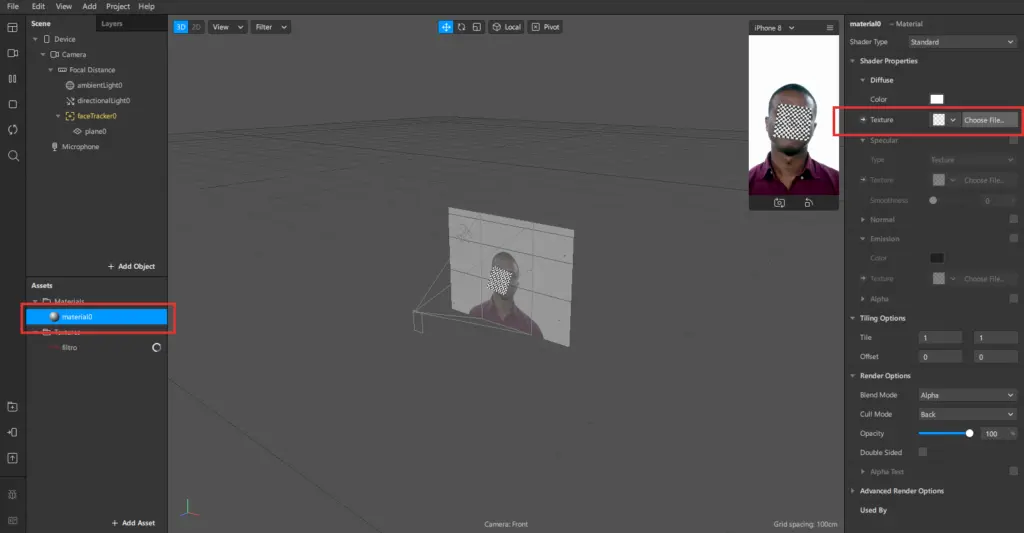Click the Diffuse color swatch
The image size is (1024, 533).
pyautogui.click(x=937, y=99)
